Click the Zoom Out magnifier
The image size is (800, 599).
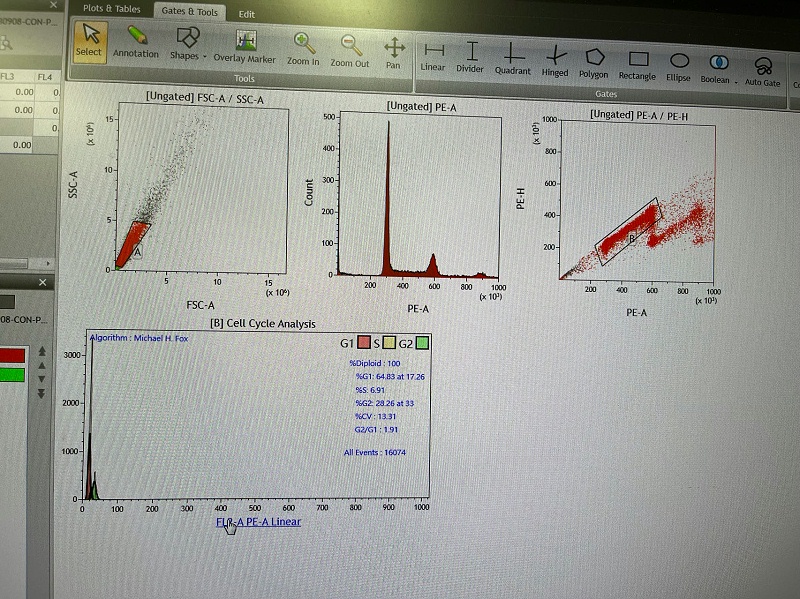pyautogui.click(x=350, y=48)
